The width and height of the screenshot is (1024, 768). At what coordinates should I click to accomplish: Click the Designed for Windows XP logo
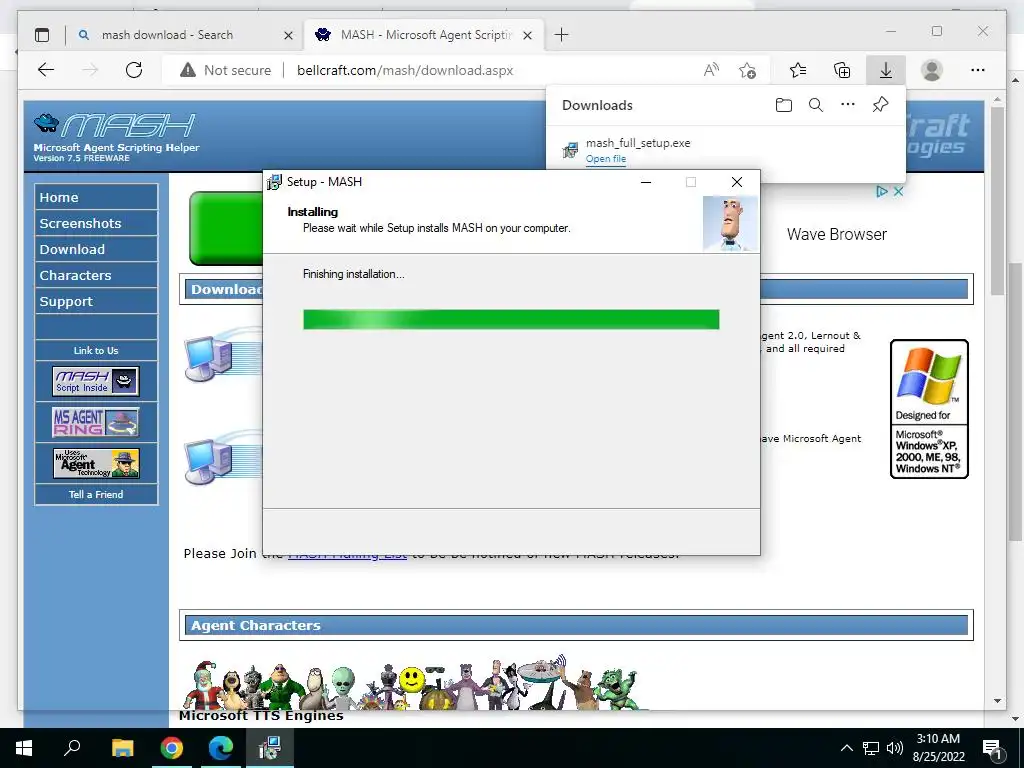tap(929, 409)
